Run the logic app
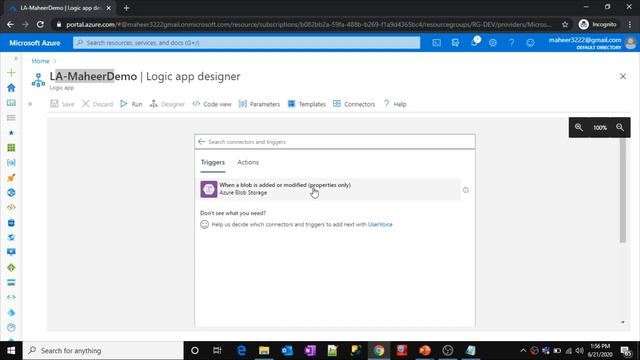The image size is (640, 360). pyautogui.click(x=131, y=104)
